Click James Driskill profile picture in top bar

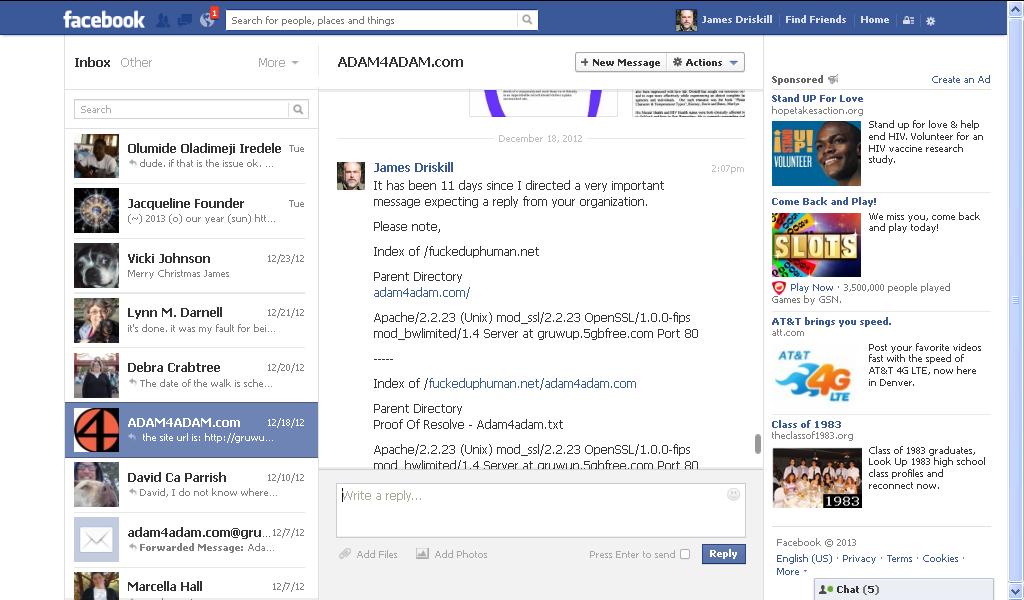click(x=686, y=20)
